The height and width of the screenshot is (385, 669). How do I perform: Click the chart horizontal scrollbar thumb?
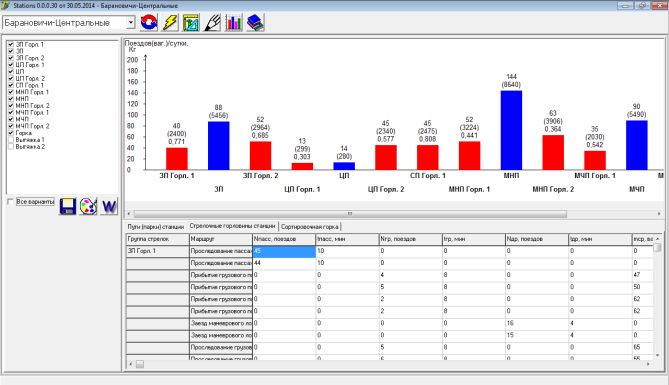coord(350,213)
